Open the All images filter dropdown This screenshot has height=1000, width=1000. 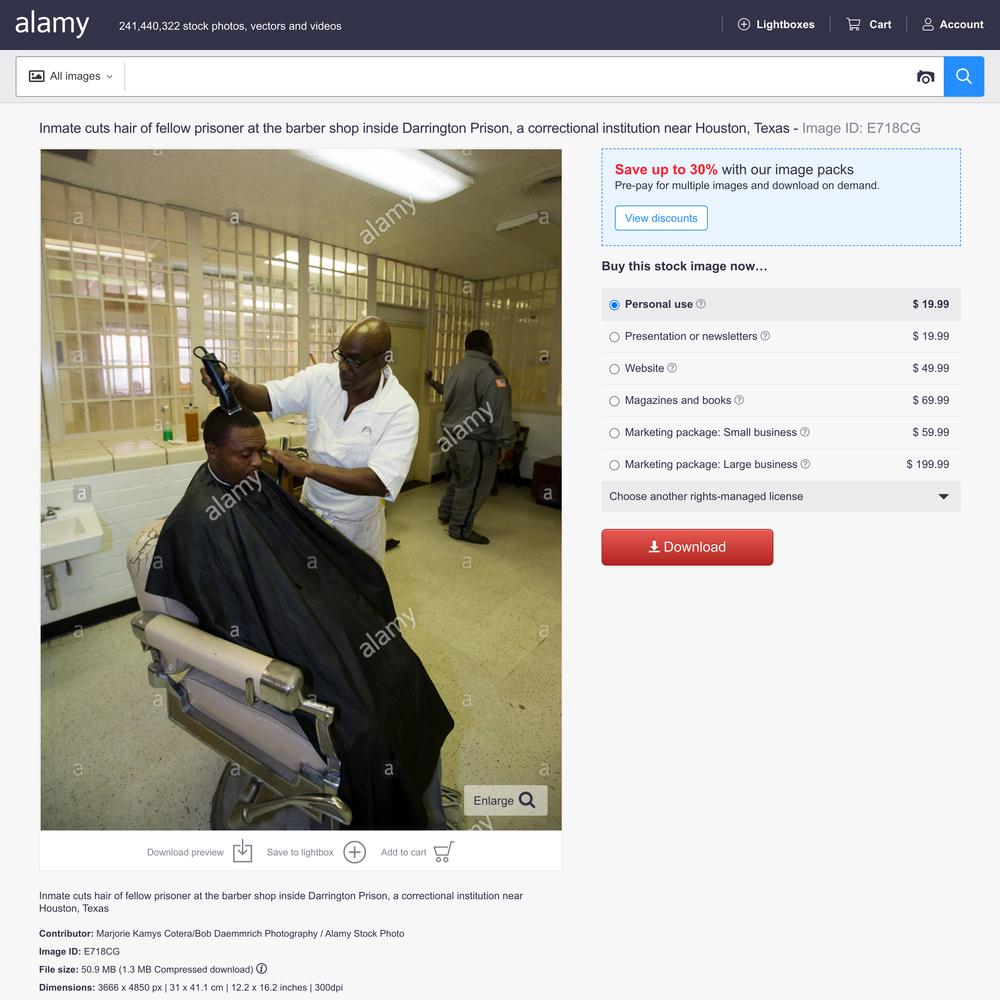(71, 77)
